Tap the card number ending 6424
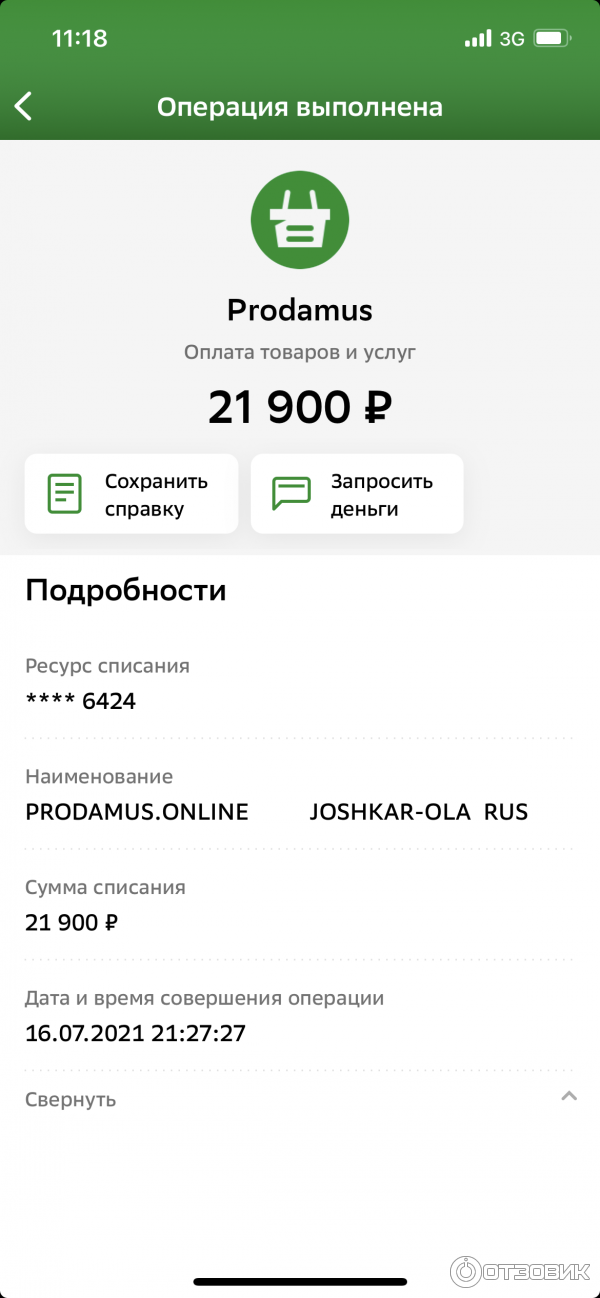600x1298 pixels. point(81,701)
